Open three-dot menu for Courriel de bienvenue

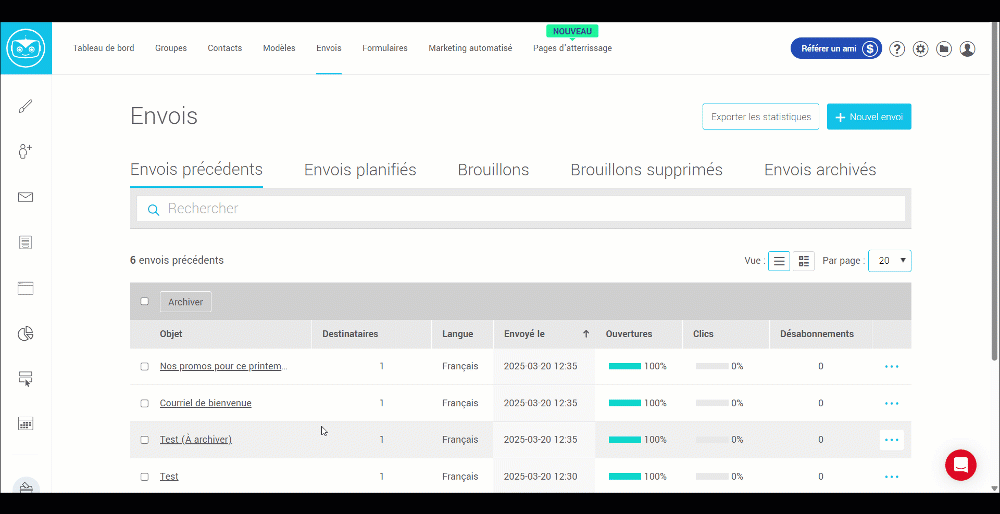tap(891, 403)
